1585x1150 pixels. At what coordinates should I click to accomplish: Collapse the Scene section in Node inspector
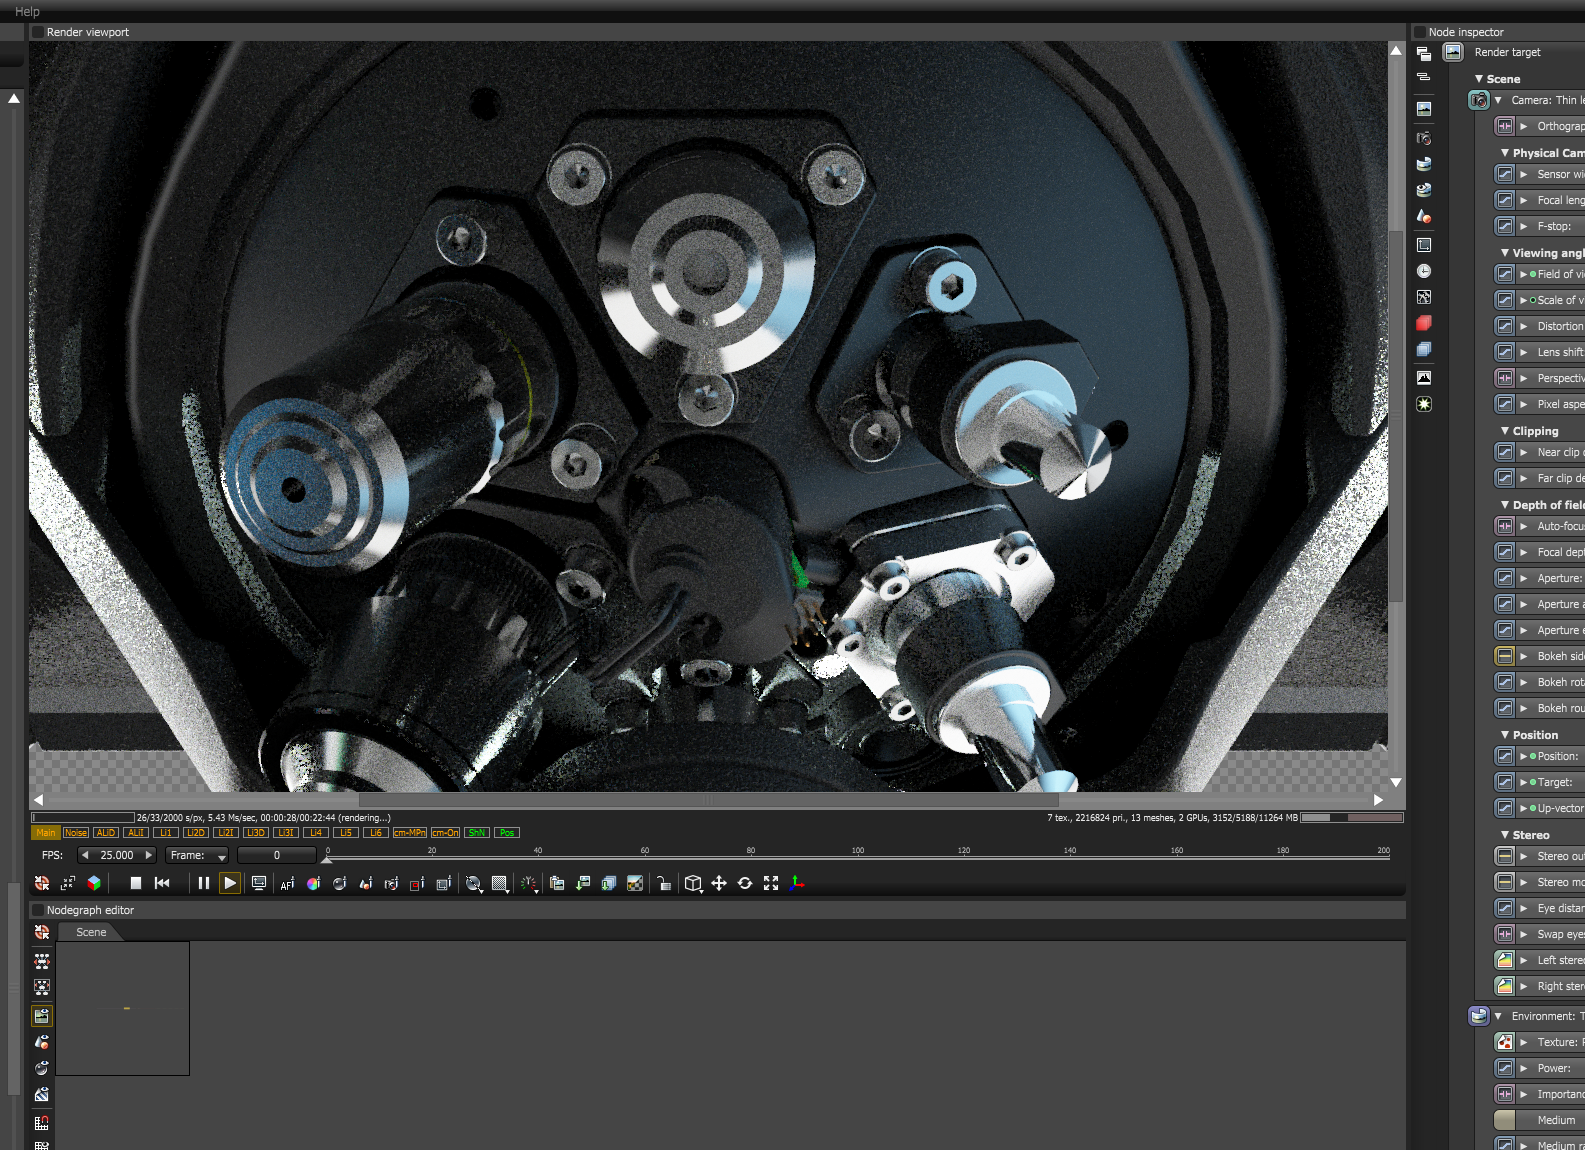tap(1479, 78)
